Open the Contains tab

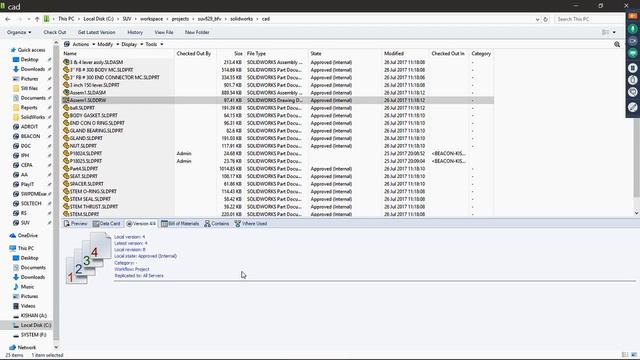217,224
